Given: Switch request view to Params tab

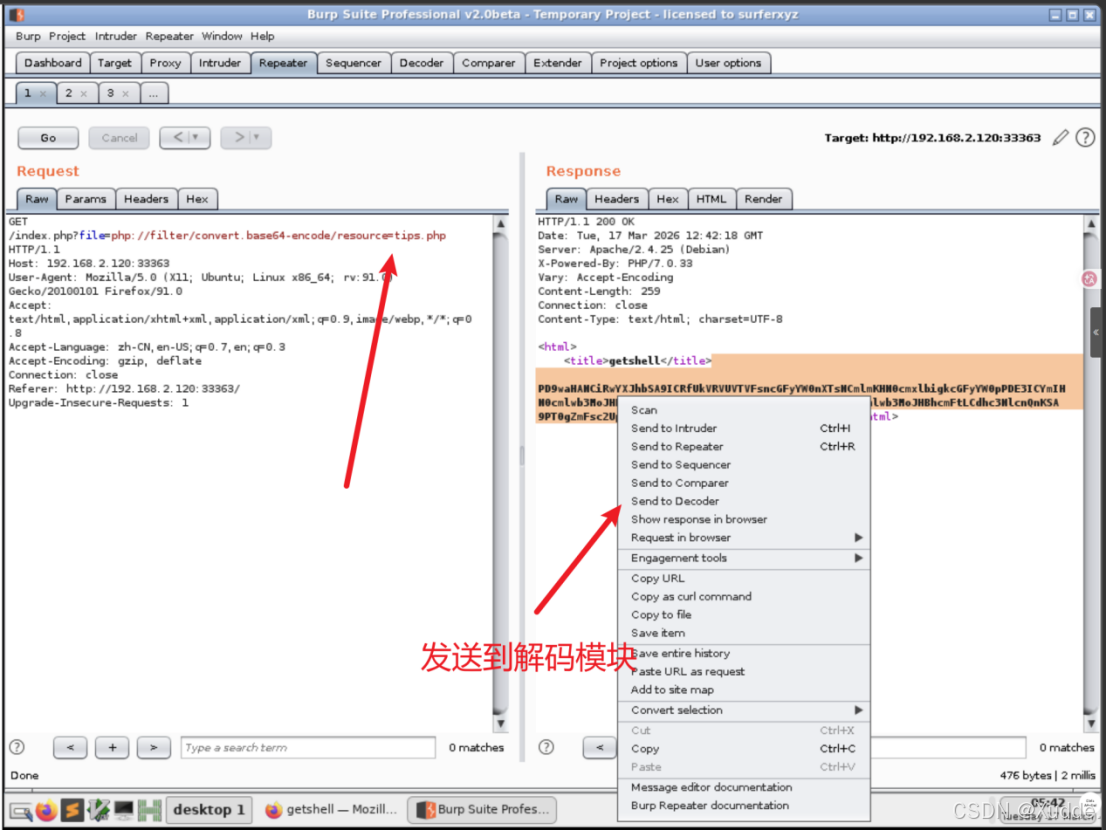Looking at the screenshot, I should (85, 199).
